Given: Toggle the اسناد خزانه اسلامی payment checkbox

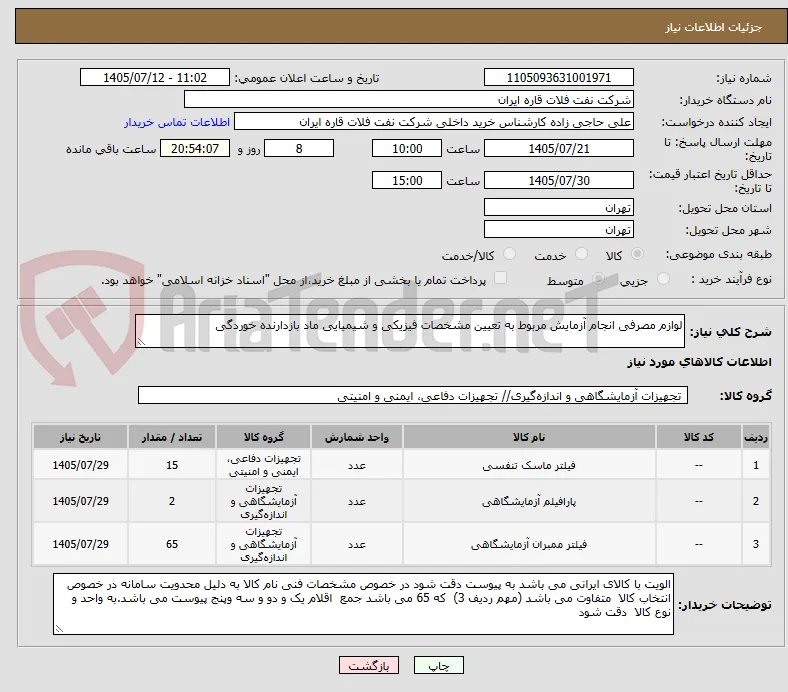Looking at the screenshot, I should (x=501, y=278).
